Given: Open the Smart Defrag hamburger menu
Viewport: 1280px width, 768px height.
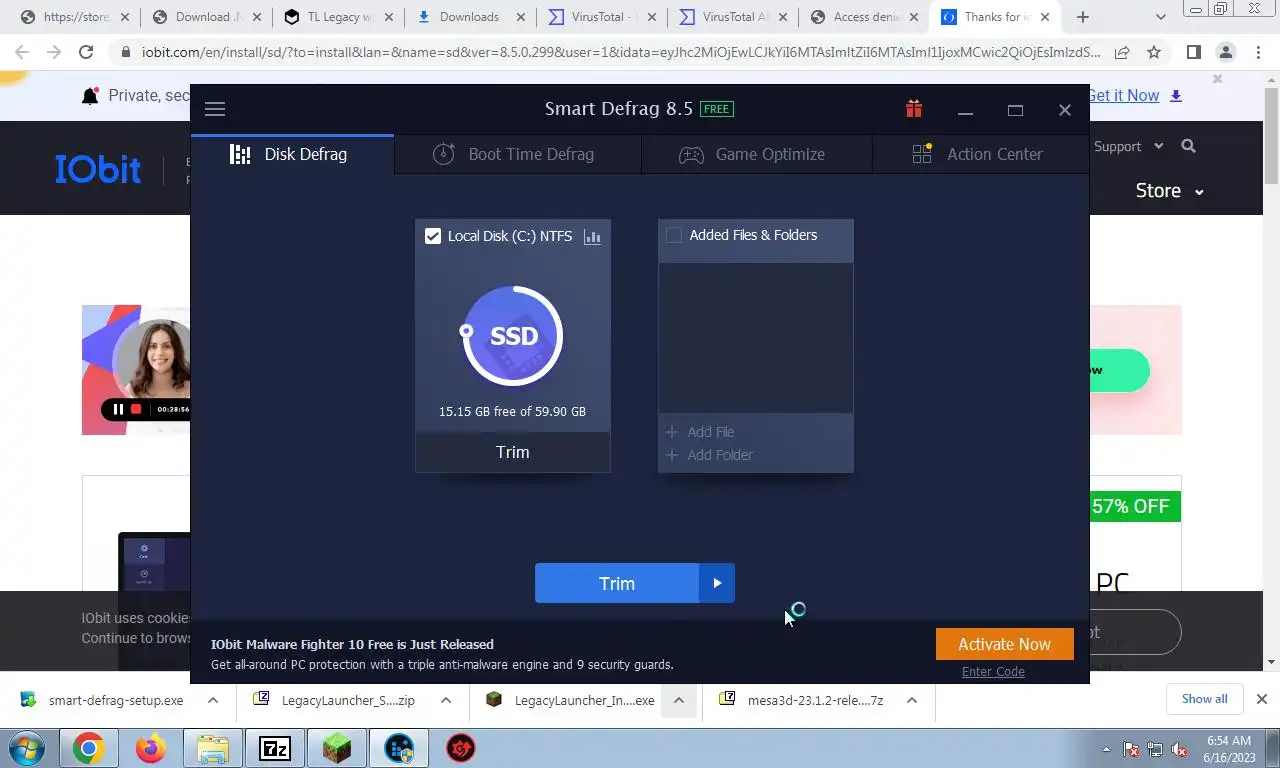Looking at the screenshot, I should pyautogui.click(x=215, y=110).
